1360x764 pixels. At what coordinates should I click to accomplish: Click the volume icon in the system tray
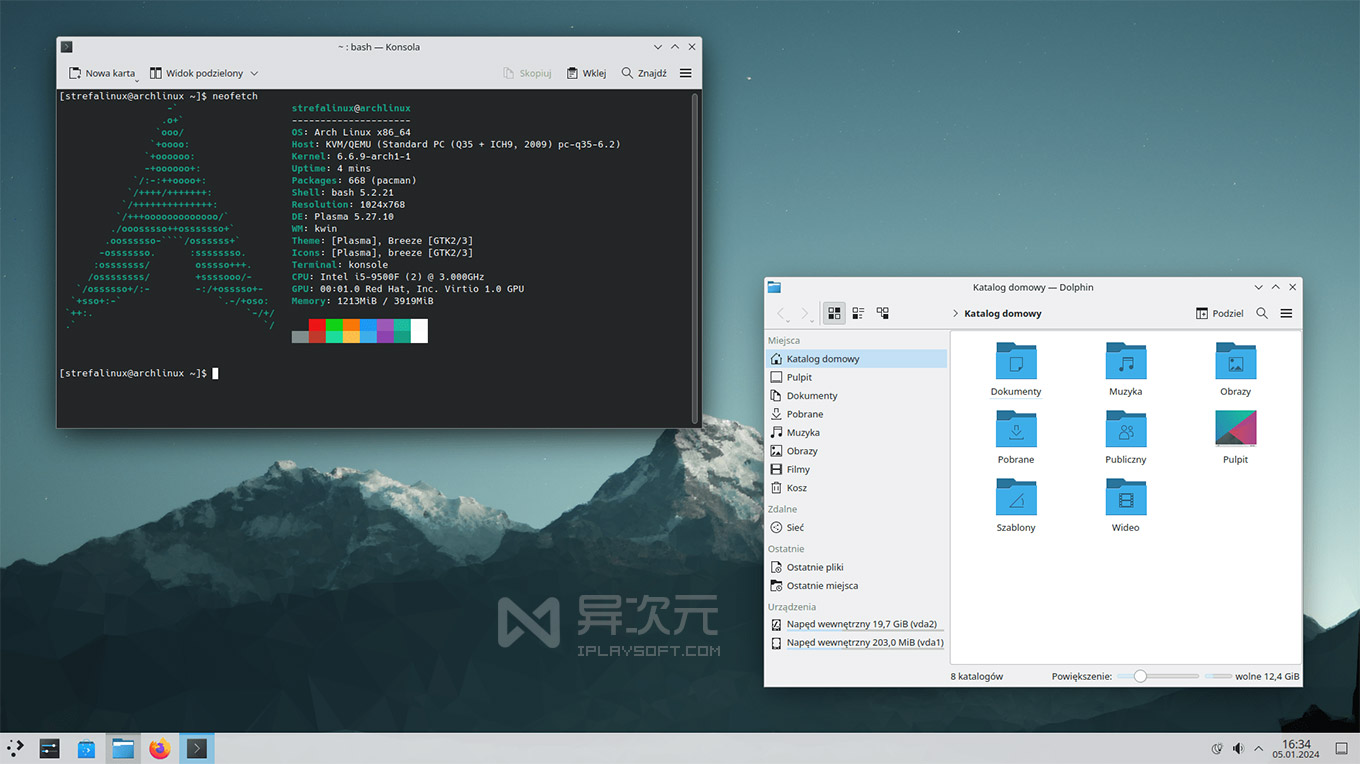[1238, 748]
